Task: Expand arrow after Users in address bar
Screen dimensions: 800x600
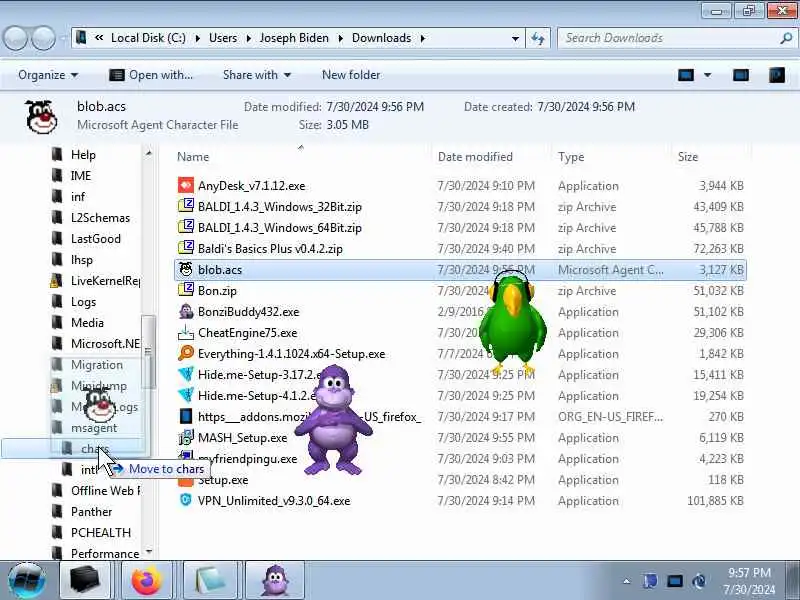Action: (x=248, y=38)
